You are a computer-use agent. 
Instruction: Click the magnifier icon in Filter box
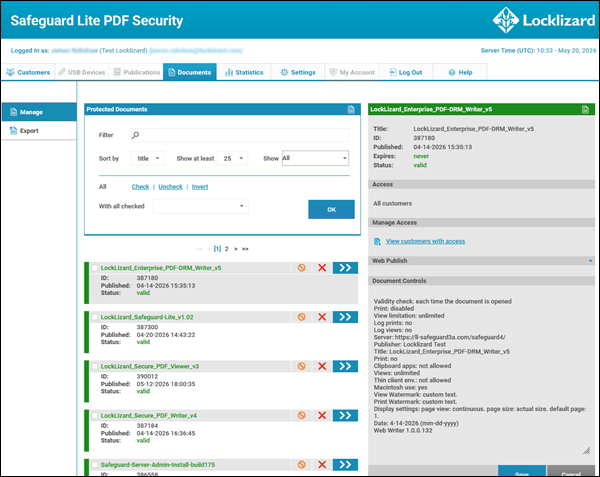click(135, 135)
